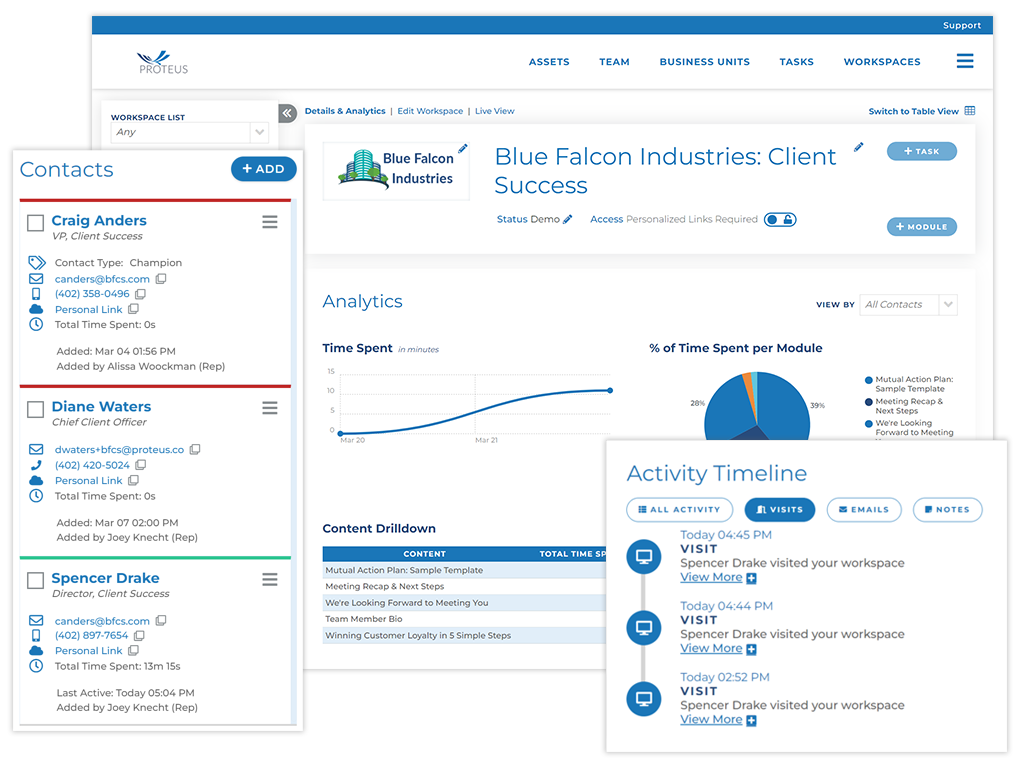Image resolution: width=1024 pixels, height=768 pixels.
Task: Open the Team menu
Action: point(614,62)
